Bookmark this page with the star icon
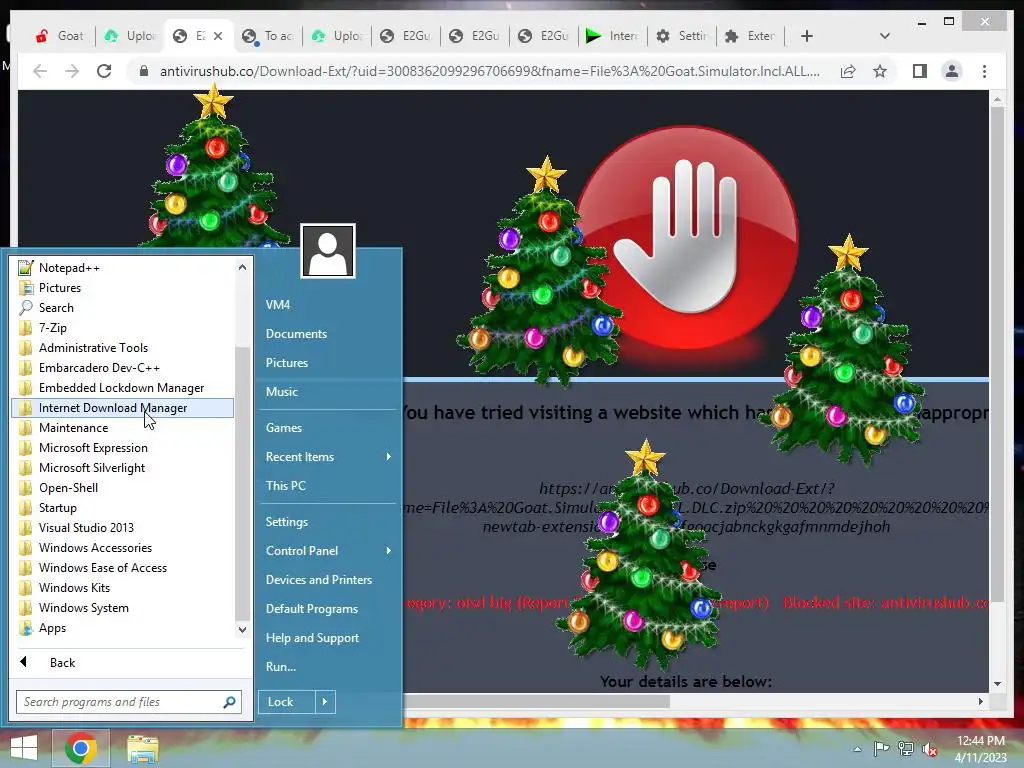Screen dimensions: 1024x768 click(880, 71)
